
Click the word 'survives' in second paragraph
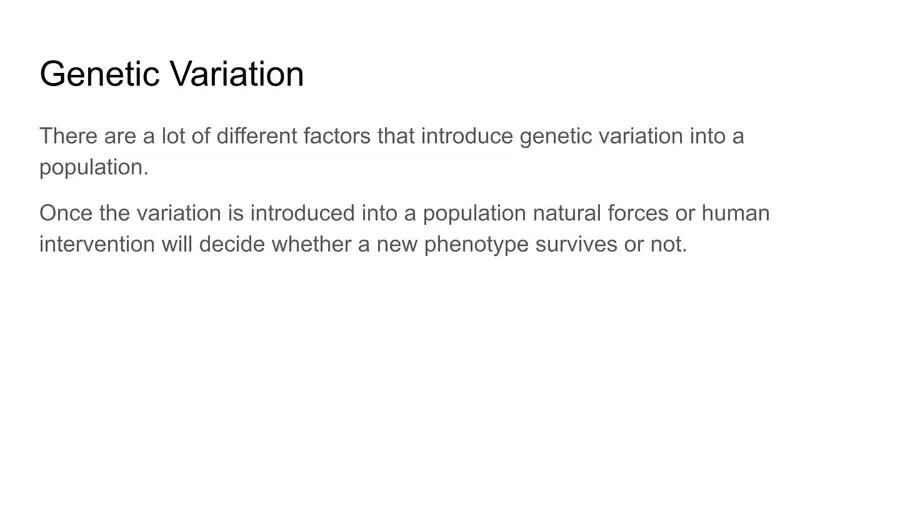pyautogui.click(x=576, y=244)
